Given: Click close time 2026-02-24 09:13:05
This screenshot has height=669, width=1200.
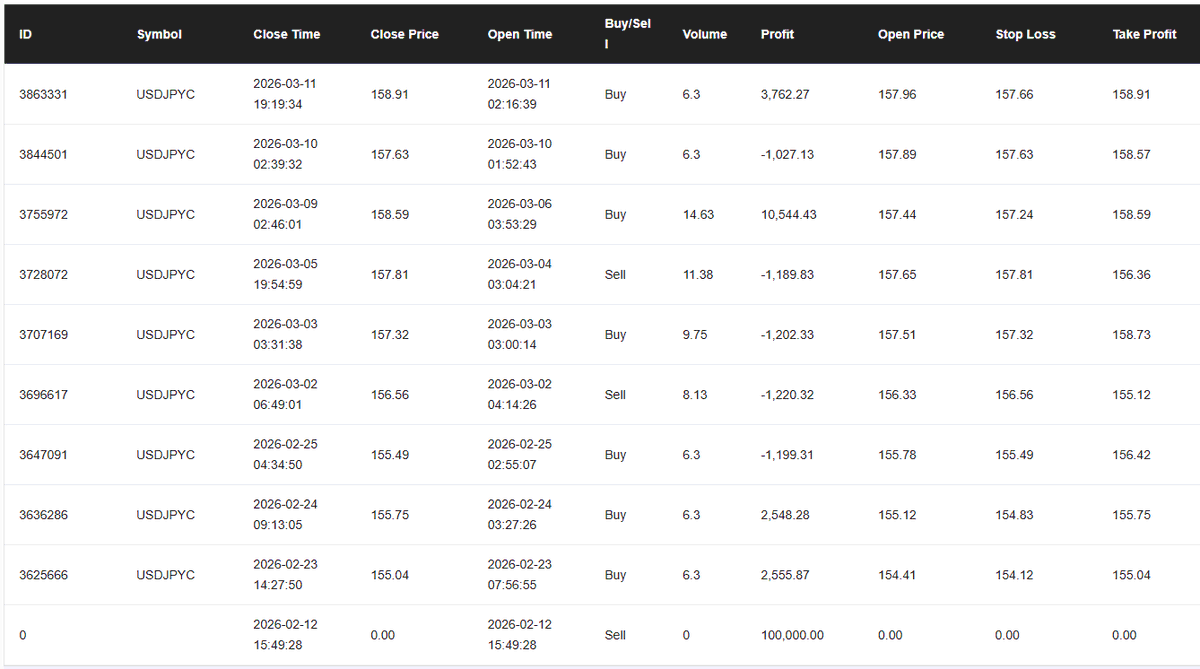Looking at the screenshot, I should pyautogui.click(x=286, y=514).
